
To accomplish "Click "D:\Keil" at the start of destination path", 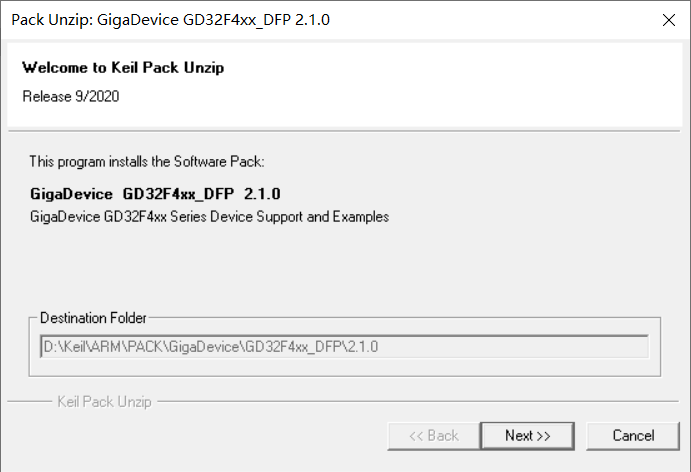I will click(62, 346).
